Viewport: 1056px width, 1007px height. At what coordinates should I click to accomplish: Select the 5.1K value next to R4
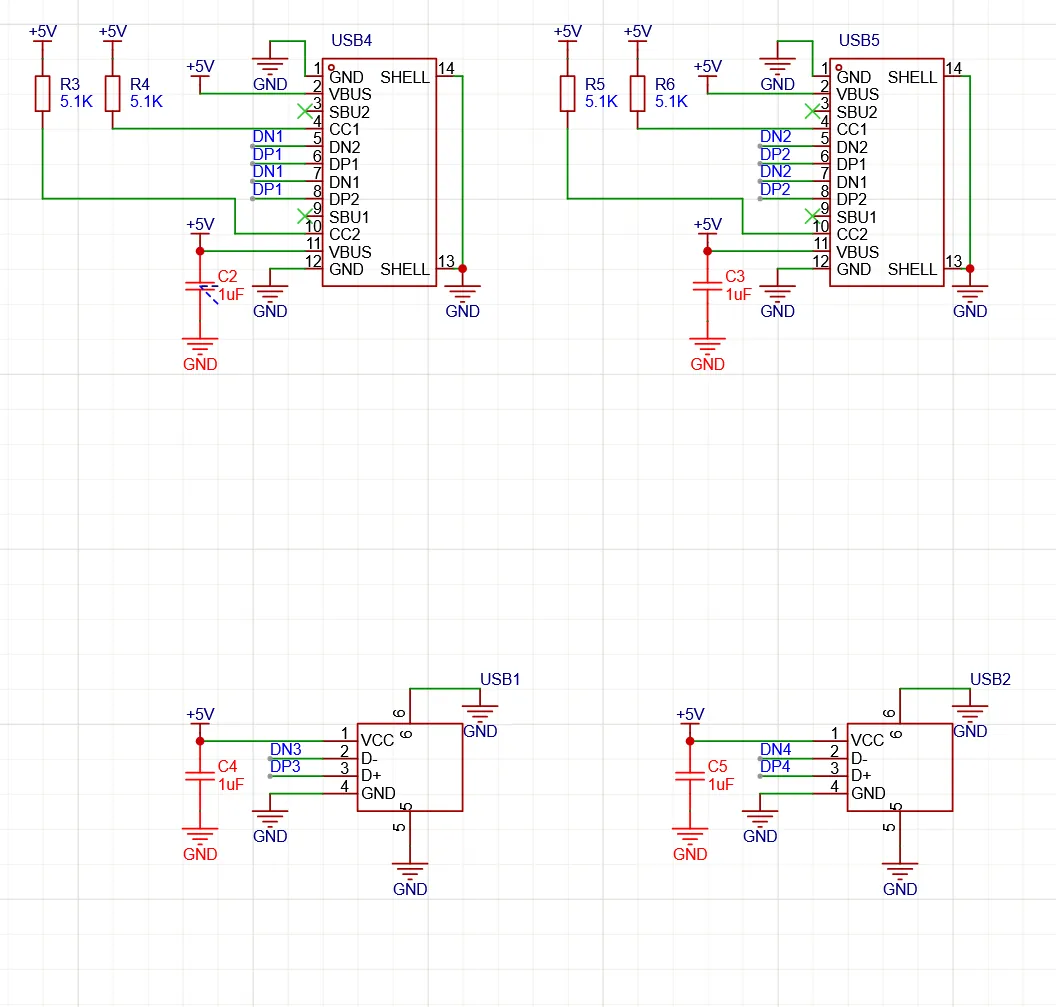(x=146, y=102)
